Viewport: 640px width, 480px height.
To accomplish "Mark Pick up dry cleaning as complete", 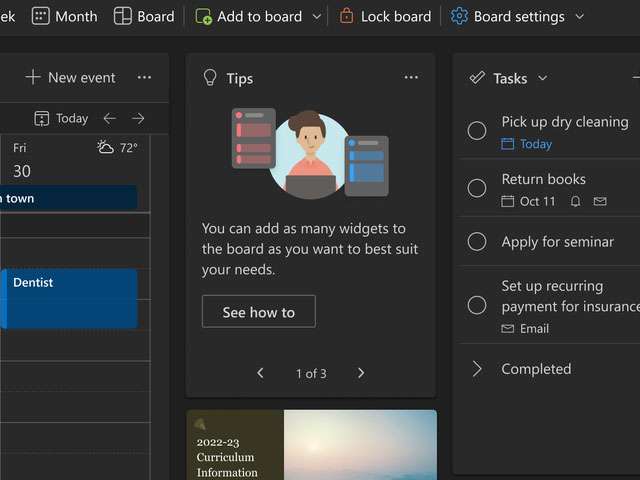I will pos(477,131).
